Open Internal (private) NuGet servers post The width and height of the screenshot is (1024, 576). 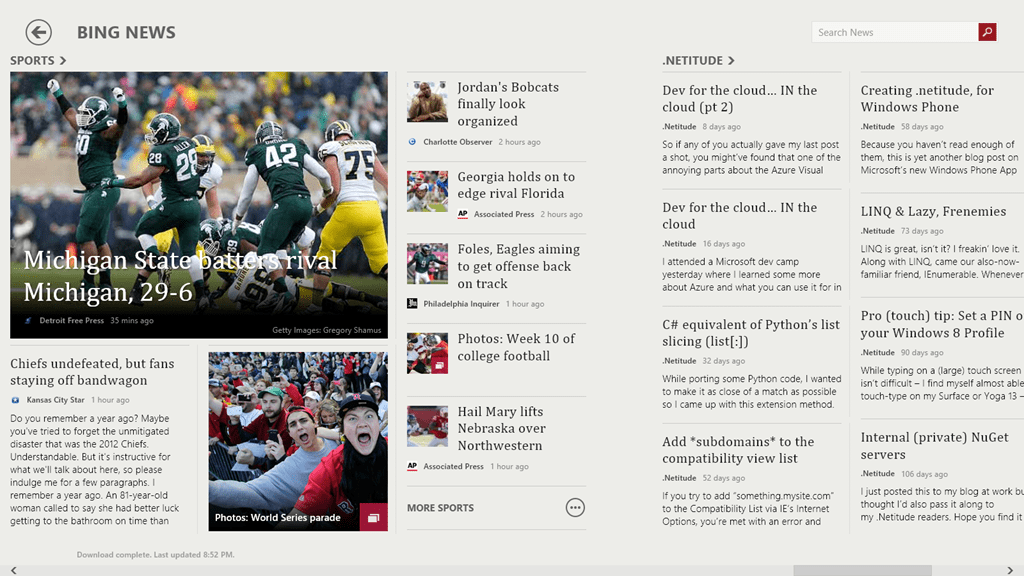tap(934, 445)
